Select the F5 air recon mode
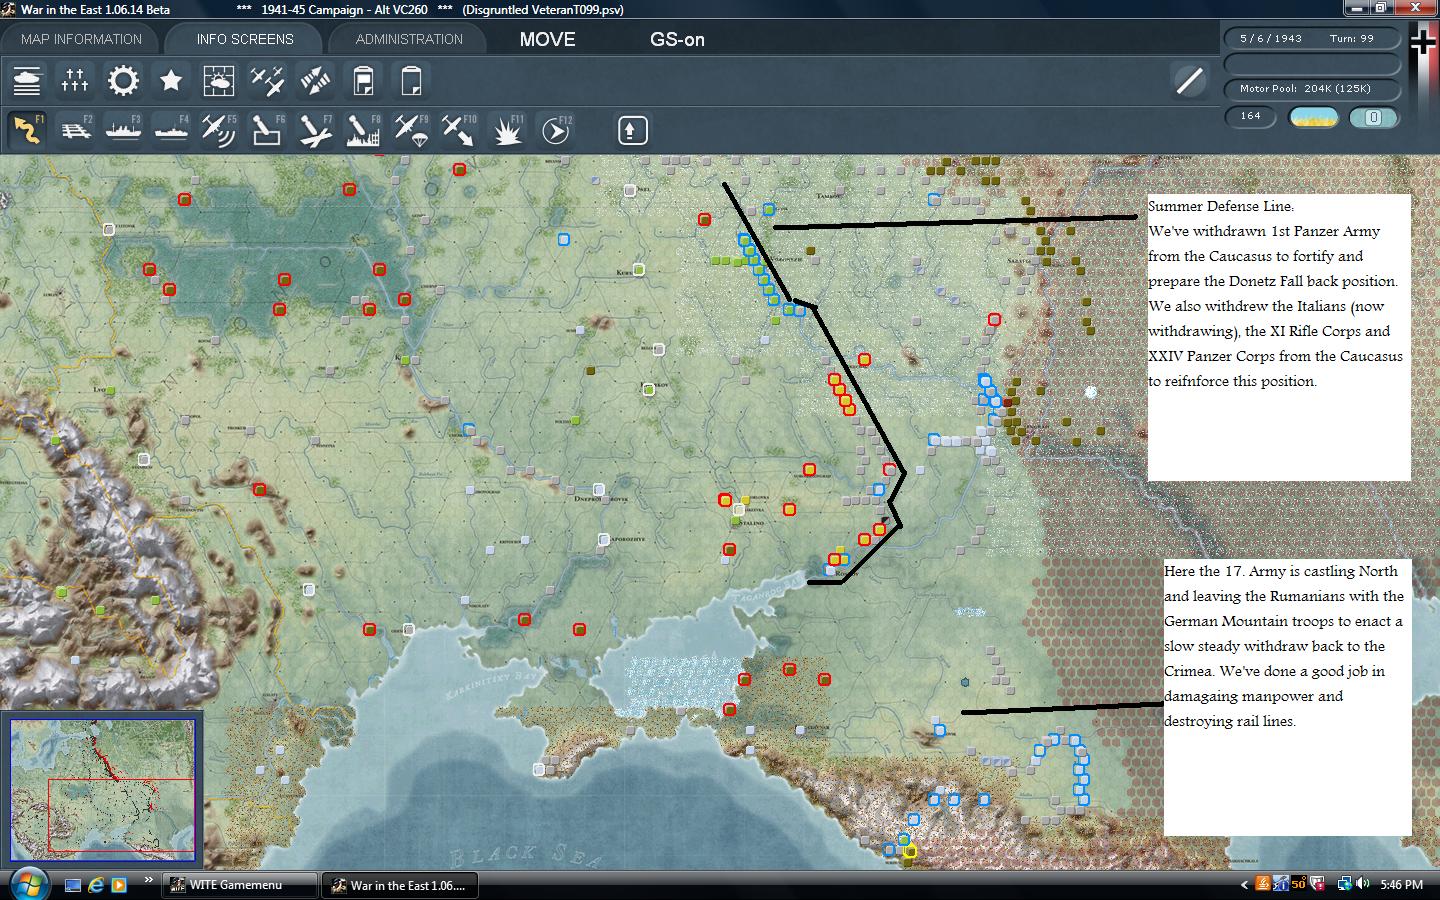 point(219,130)
